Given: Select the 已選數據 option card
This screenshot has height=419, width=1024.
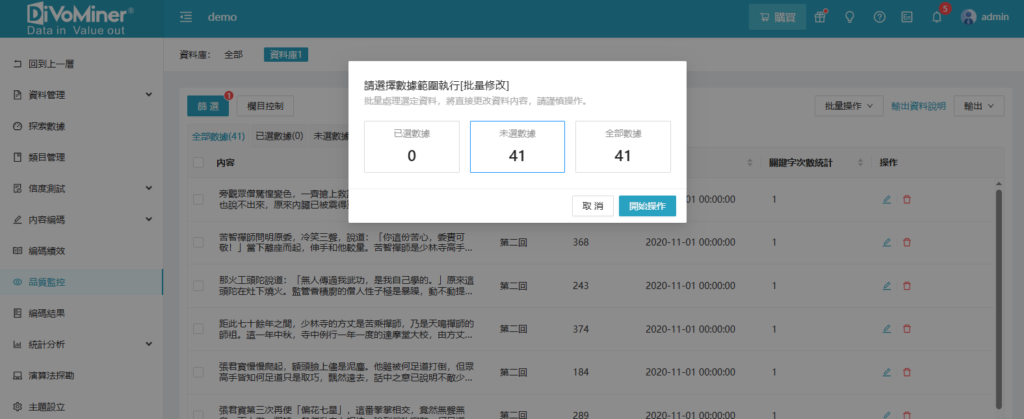Looking at the screenshot, I should tap(412, 147).
